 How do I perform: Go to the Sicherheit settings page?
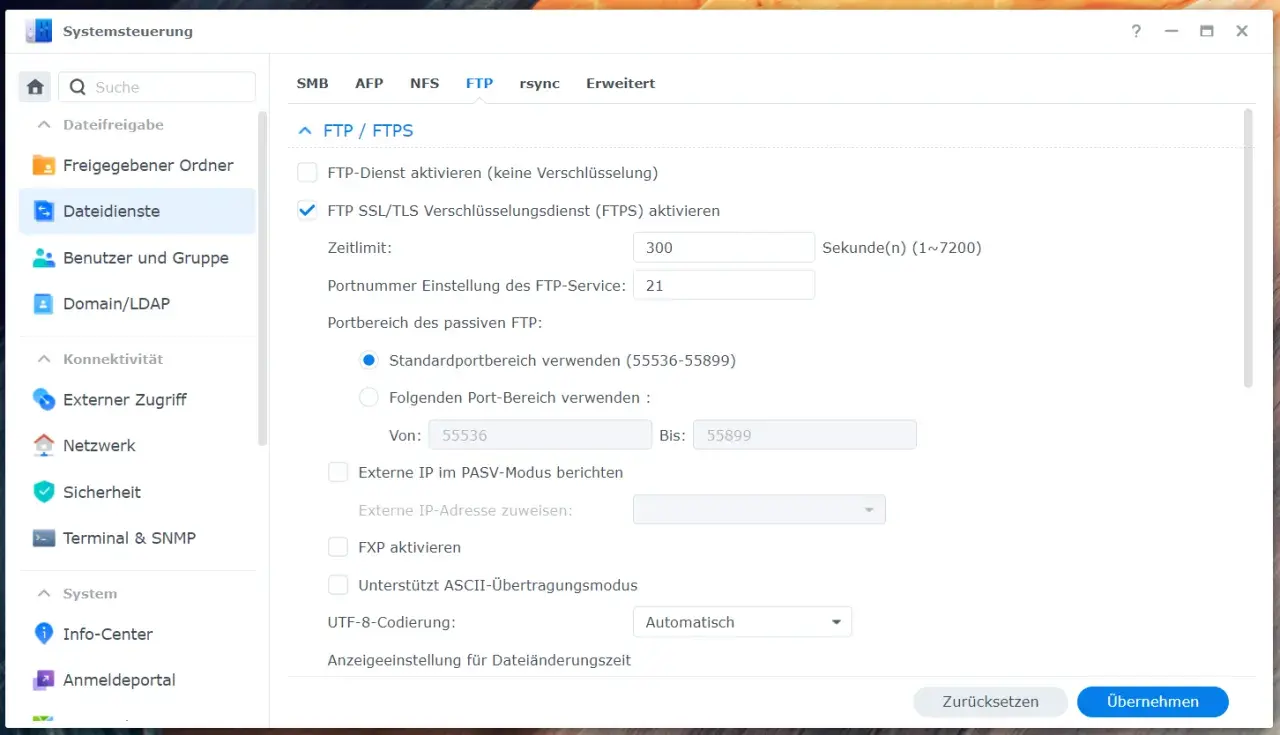click(137, 492)
